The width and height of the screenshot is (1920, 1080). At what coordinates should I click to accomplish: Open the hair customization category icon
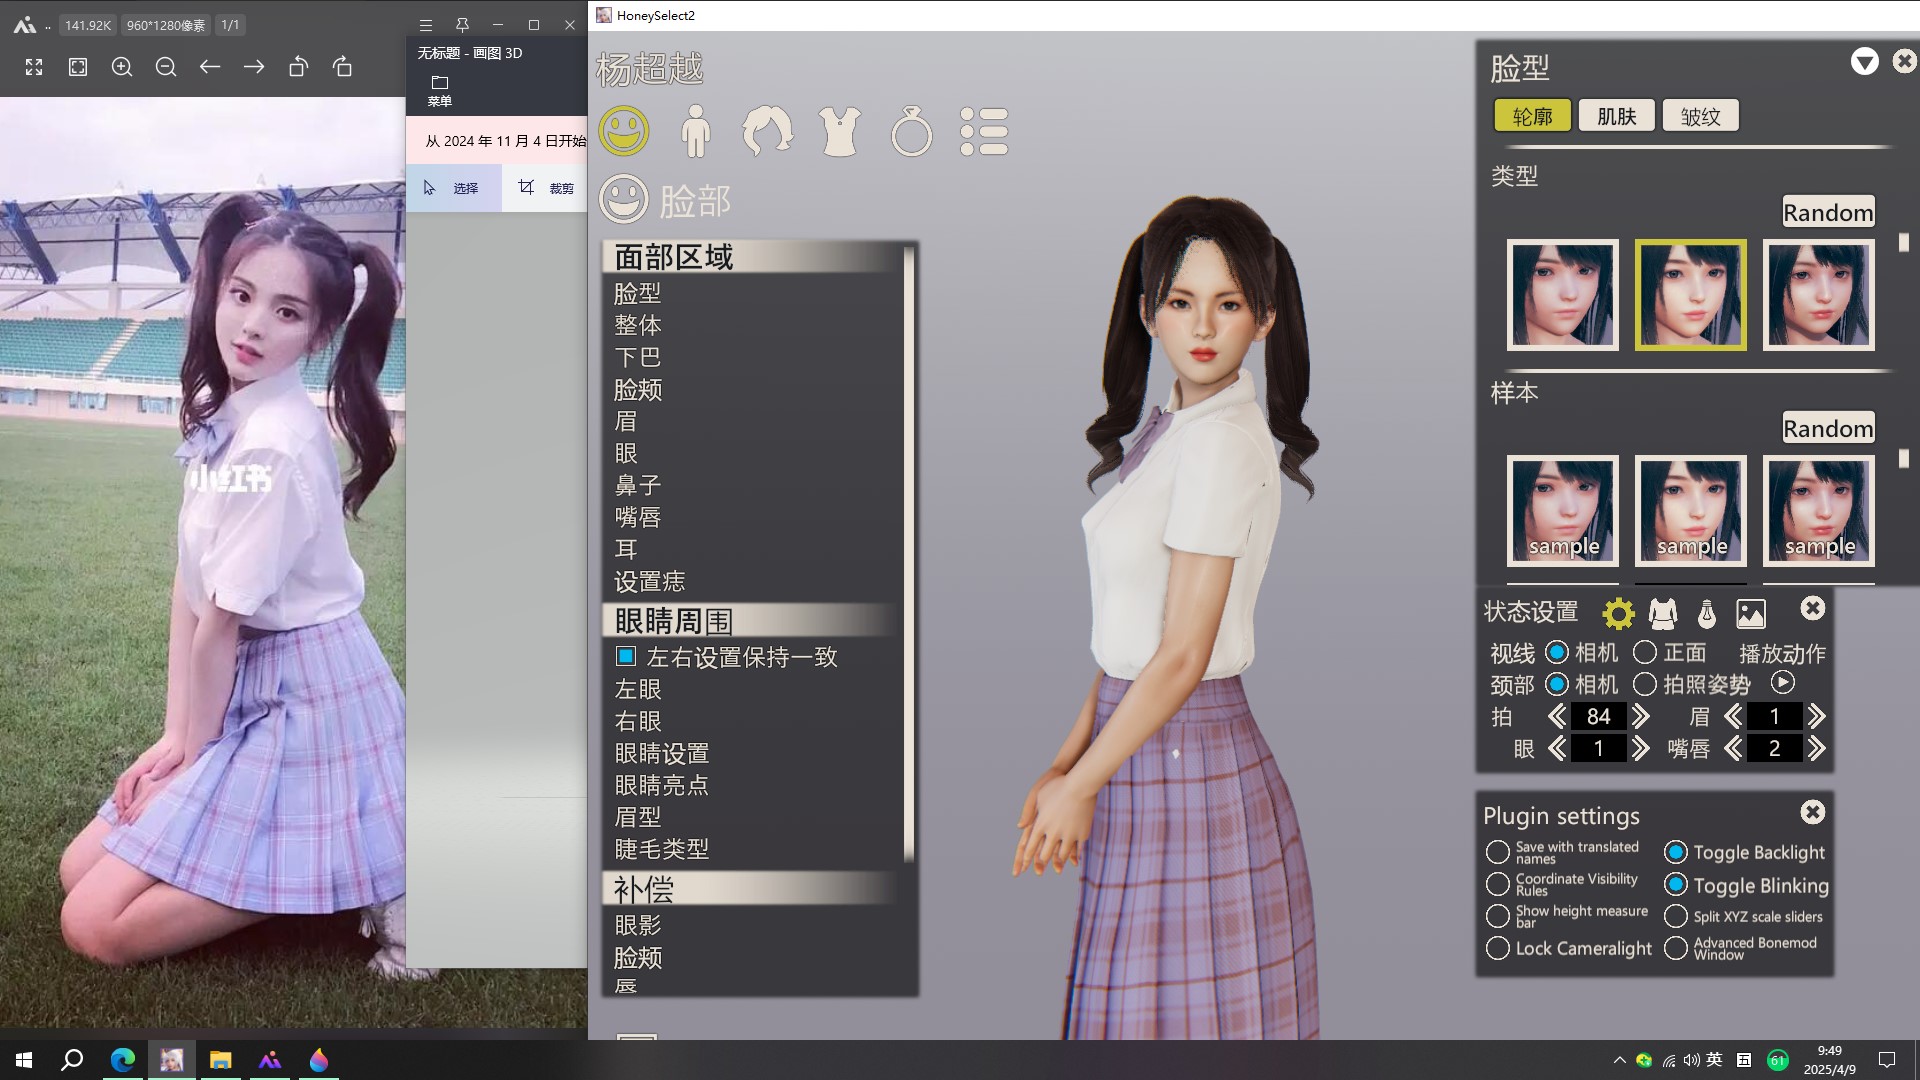click(x=767, y=131)
